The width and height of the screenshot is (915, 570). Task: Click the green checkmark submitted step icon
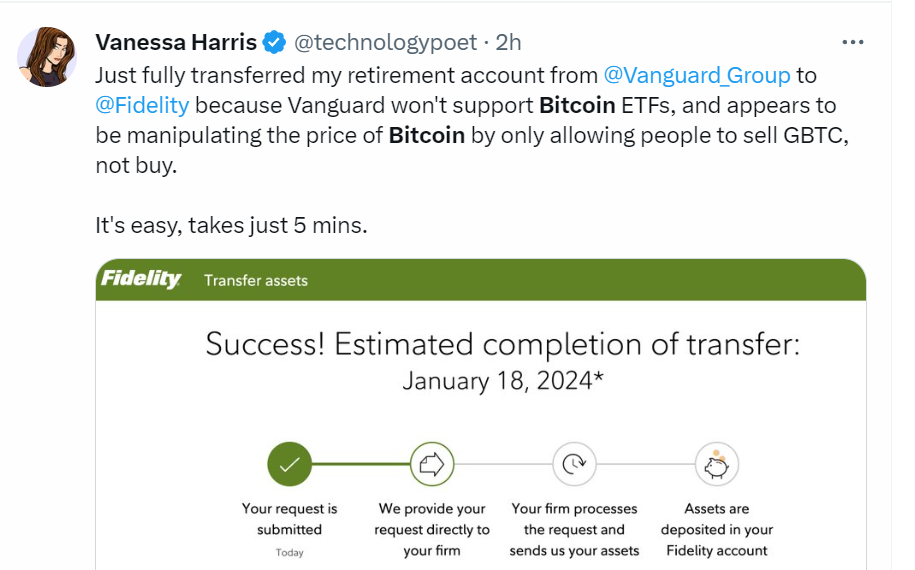(x=289, y=464)
